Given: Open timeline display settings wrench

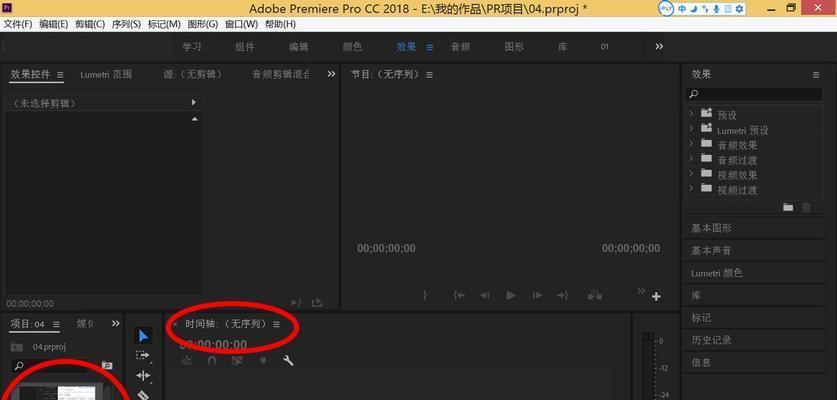Looking at the screenshot, I should pyautogui.click(x=288, y=360).
